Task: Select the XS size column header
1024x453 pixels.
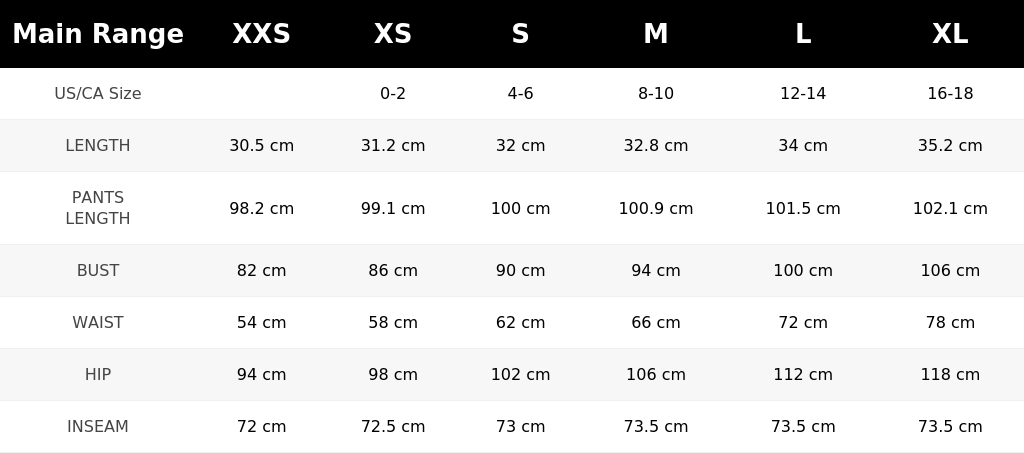Action: (x=392, y=34)
